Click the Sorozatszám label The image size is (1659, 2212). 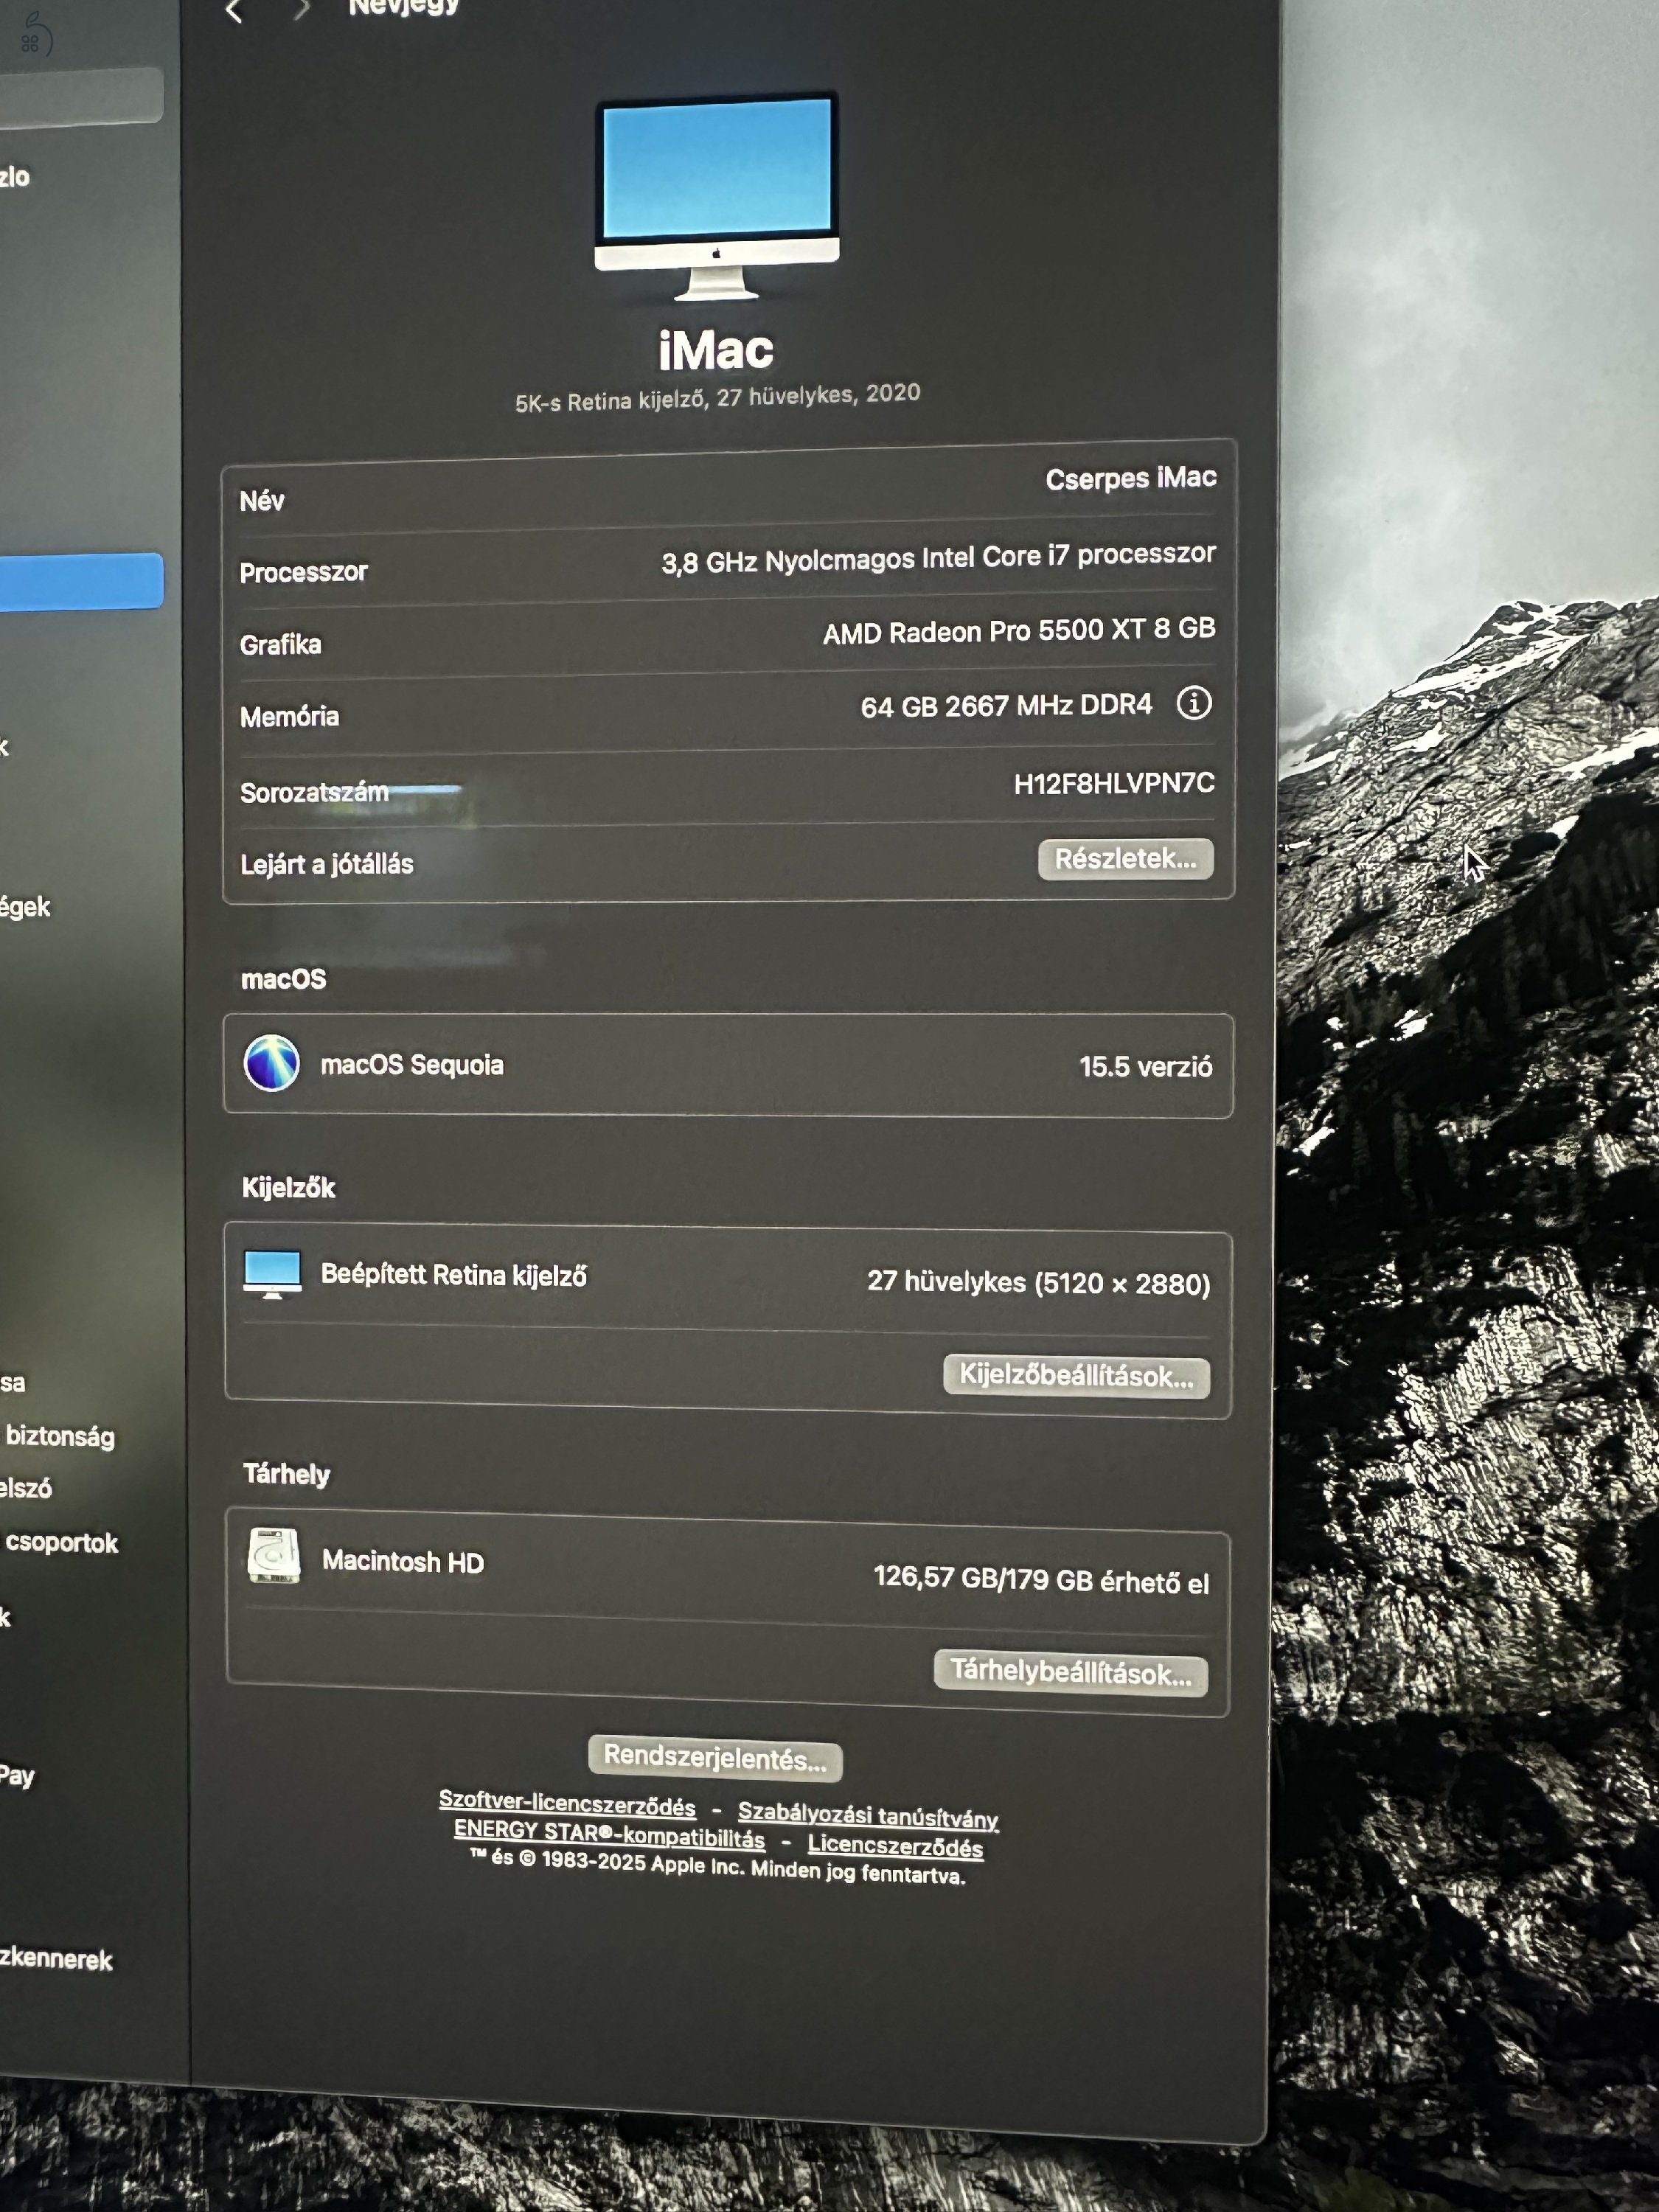pos(314,792)
